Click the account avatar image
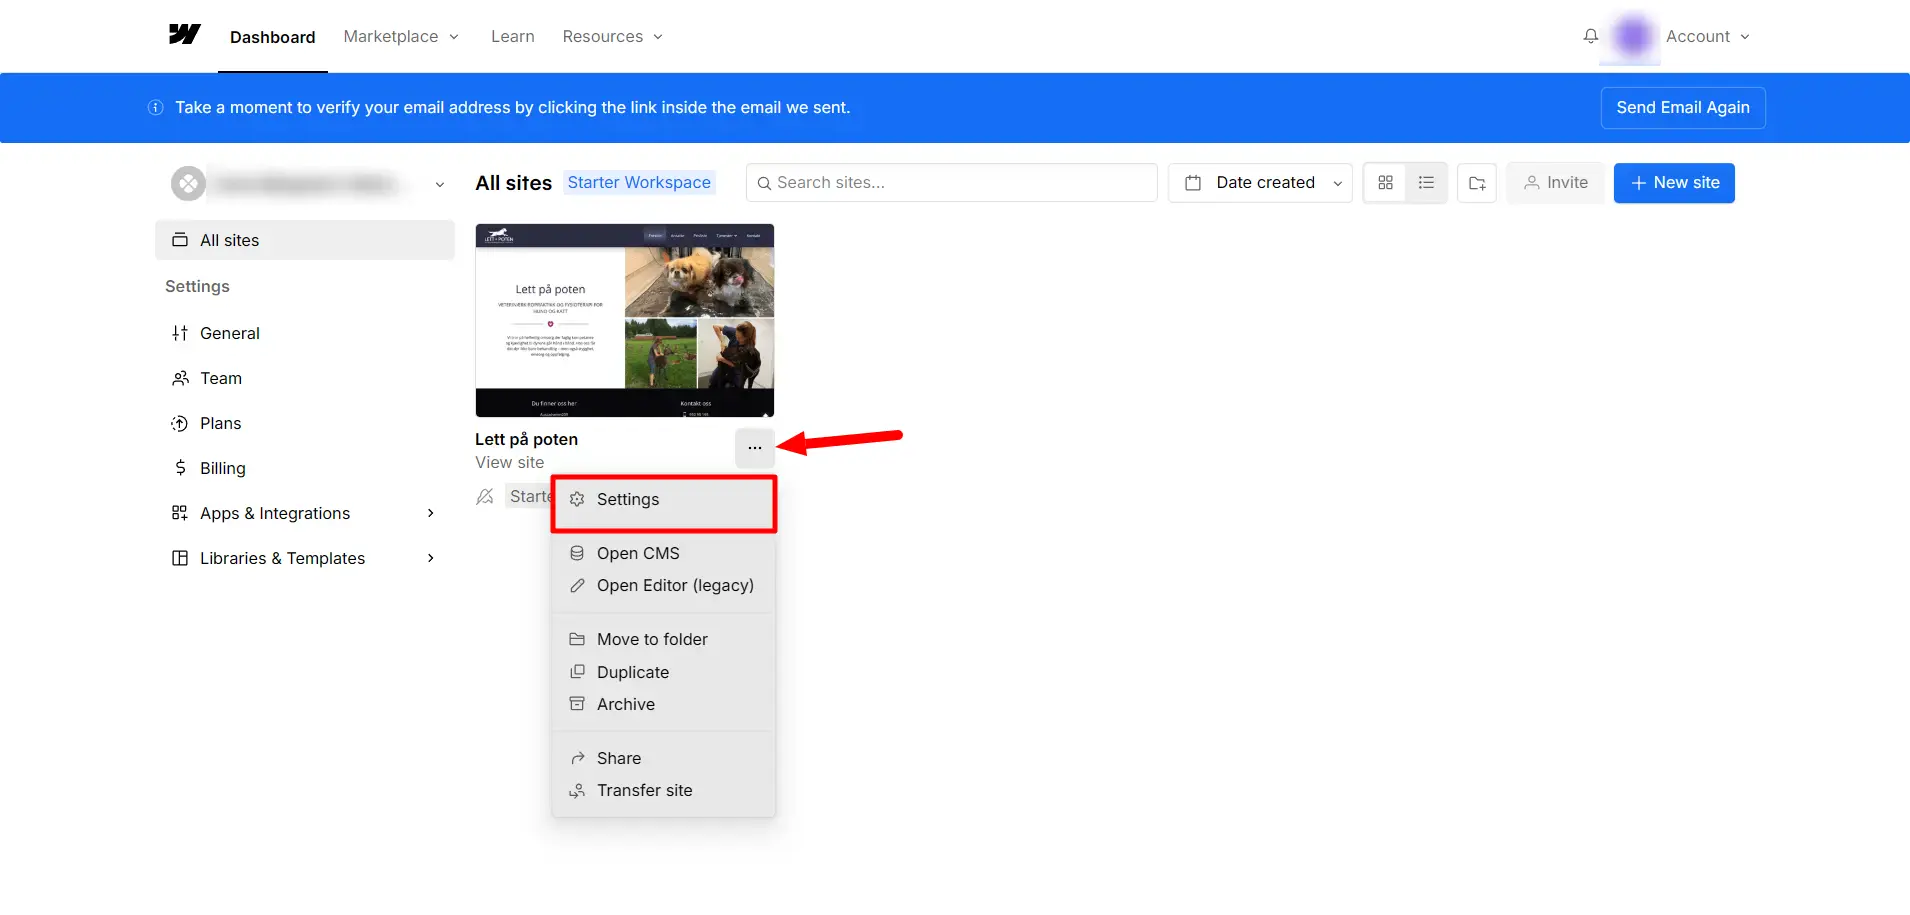This screenshot has height=915, width=1910. [x=1632, y=36]
